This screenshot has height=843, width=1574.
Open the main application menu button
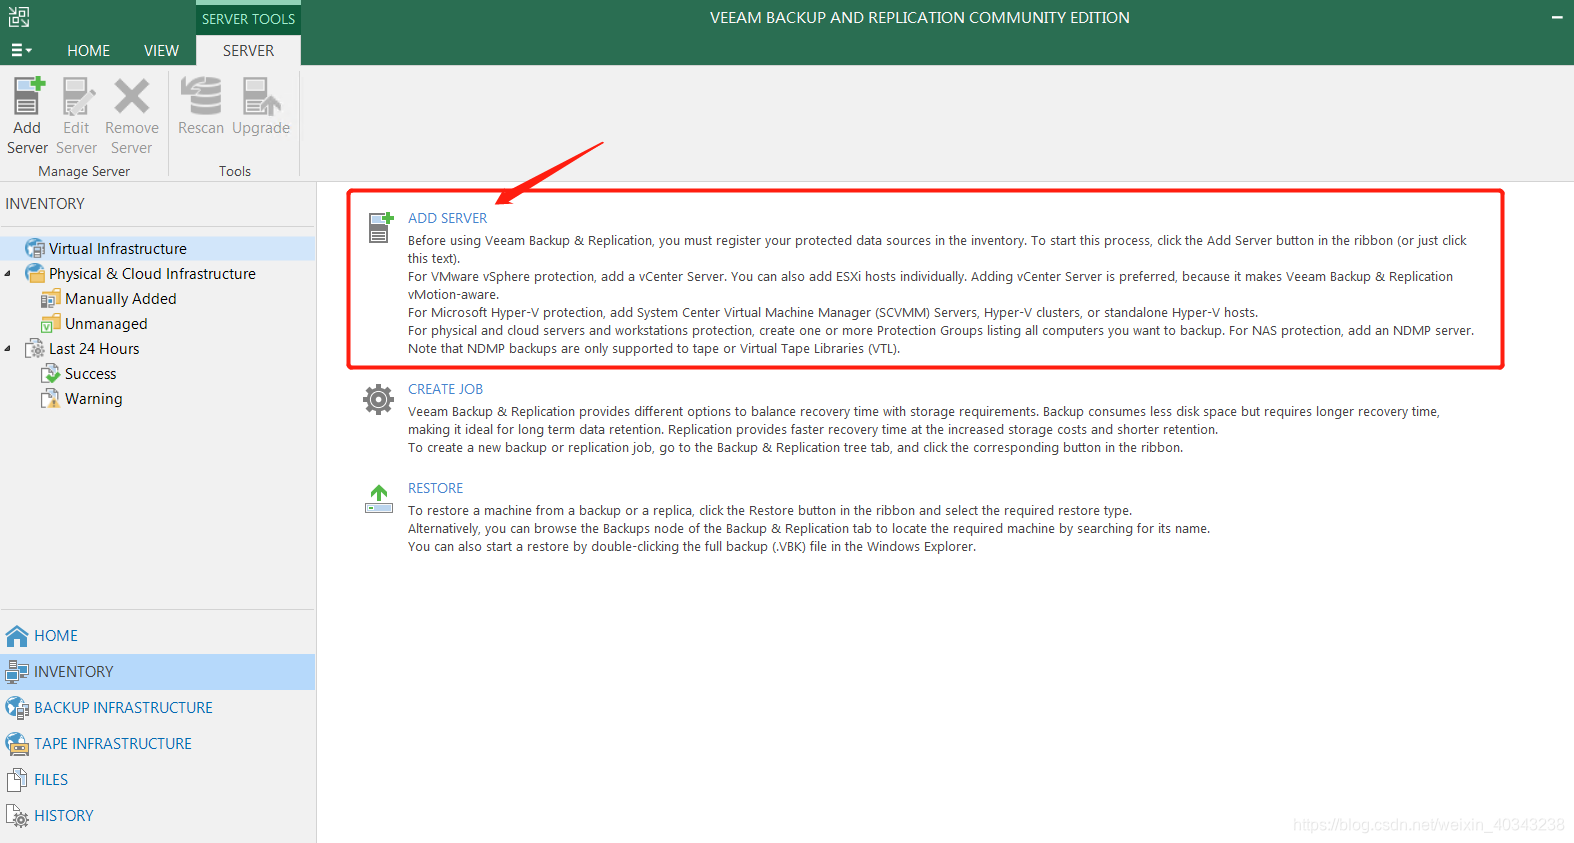click(x=21, y=50)
